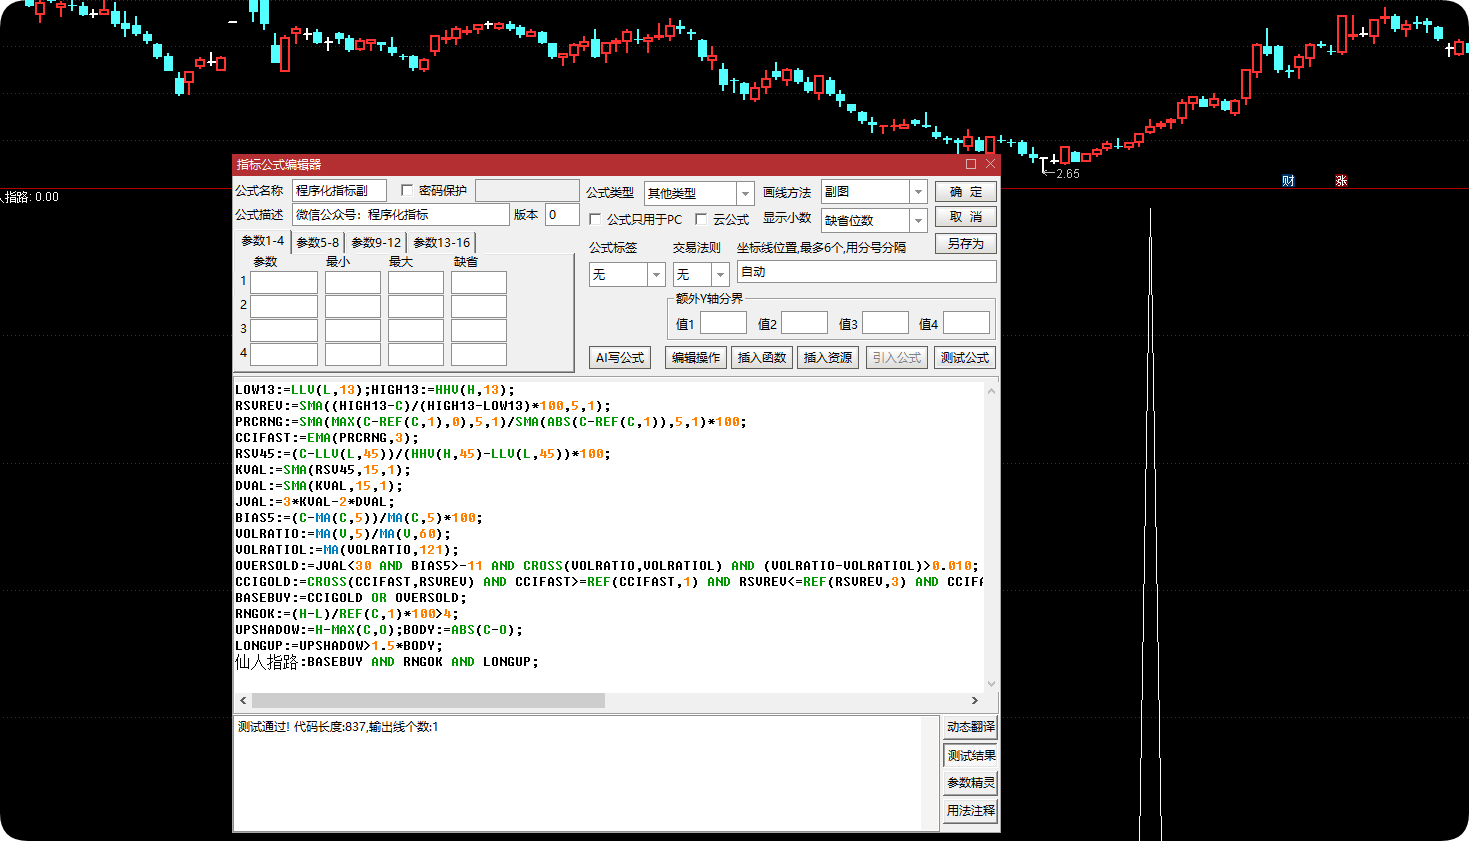The width and height of the screenshot is (1469, 841).
Task: Toggle the 云公式 checkbox
Action: coord(701,219)
